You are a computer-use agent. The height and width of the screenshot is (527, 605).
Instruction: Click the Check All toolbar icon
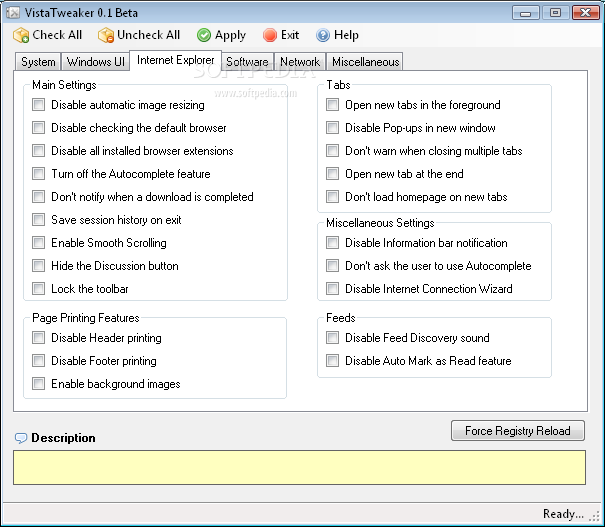point(21,35)
